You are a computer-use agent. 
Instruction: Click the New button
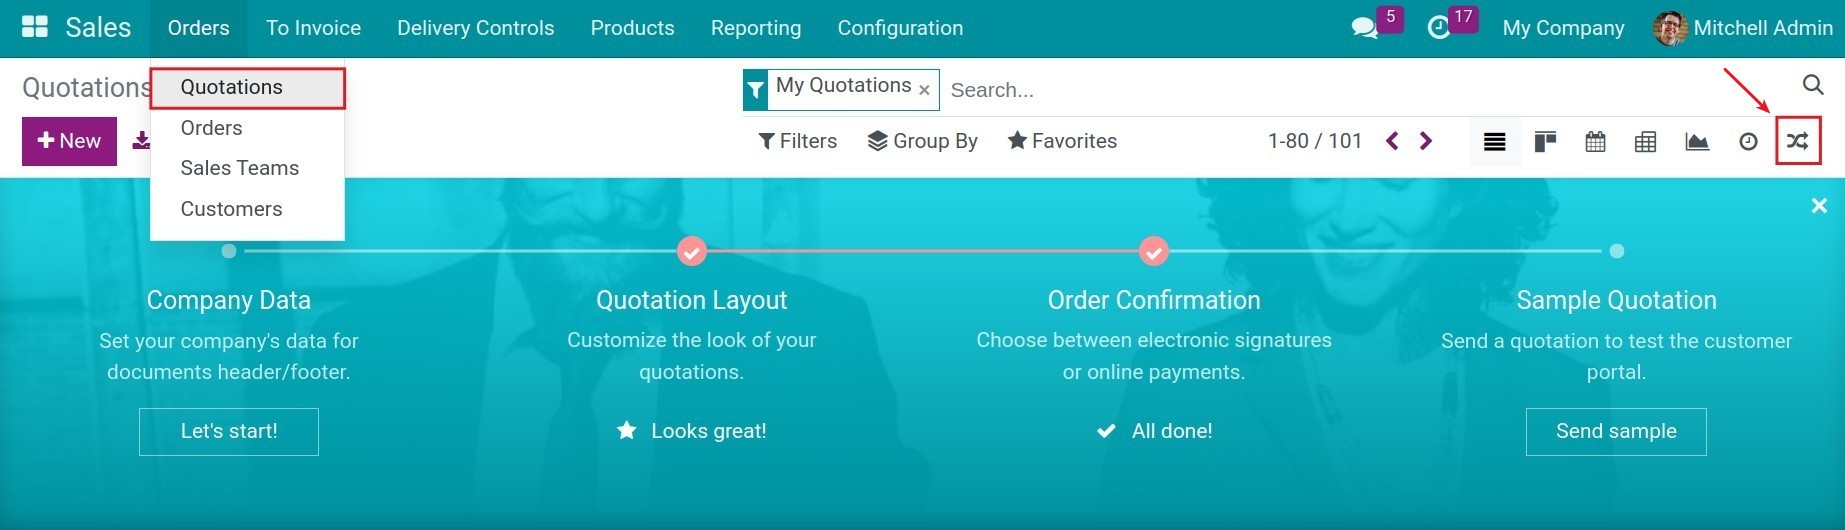[69, 141]
